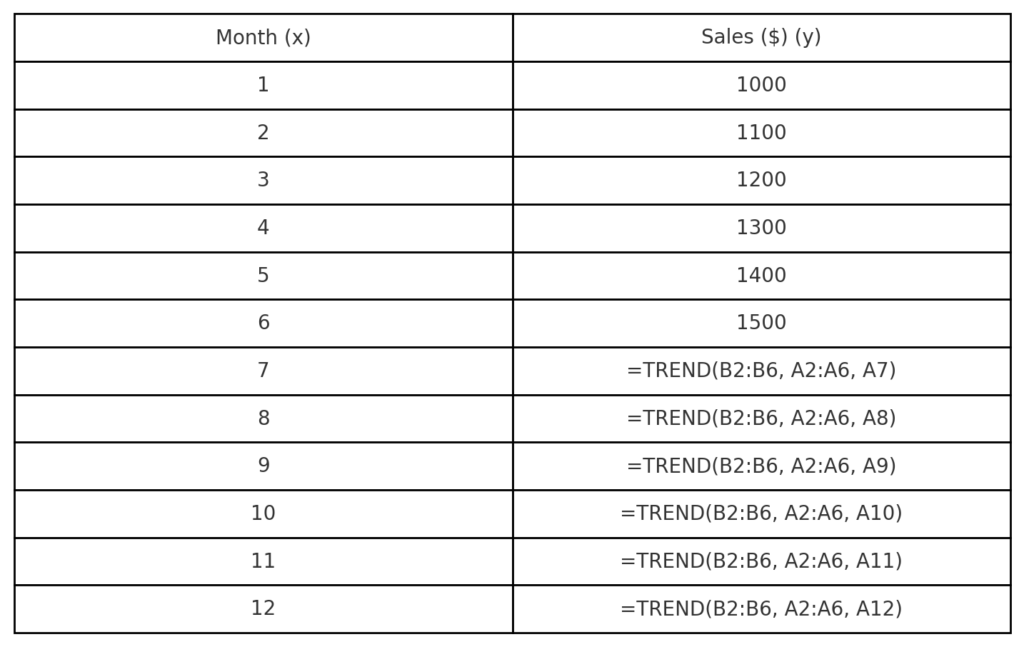The image size is (1024, 647).
Task: Select the TREND formula referencing A8
Action: click(761, 419)
